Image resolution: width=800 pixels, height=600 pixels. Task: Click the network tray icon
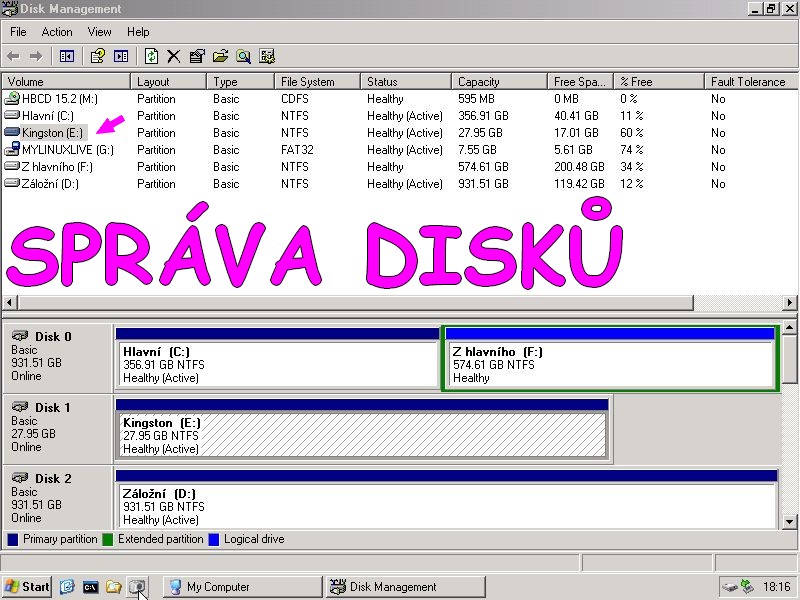[x=746, y=587]
